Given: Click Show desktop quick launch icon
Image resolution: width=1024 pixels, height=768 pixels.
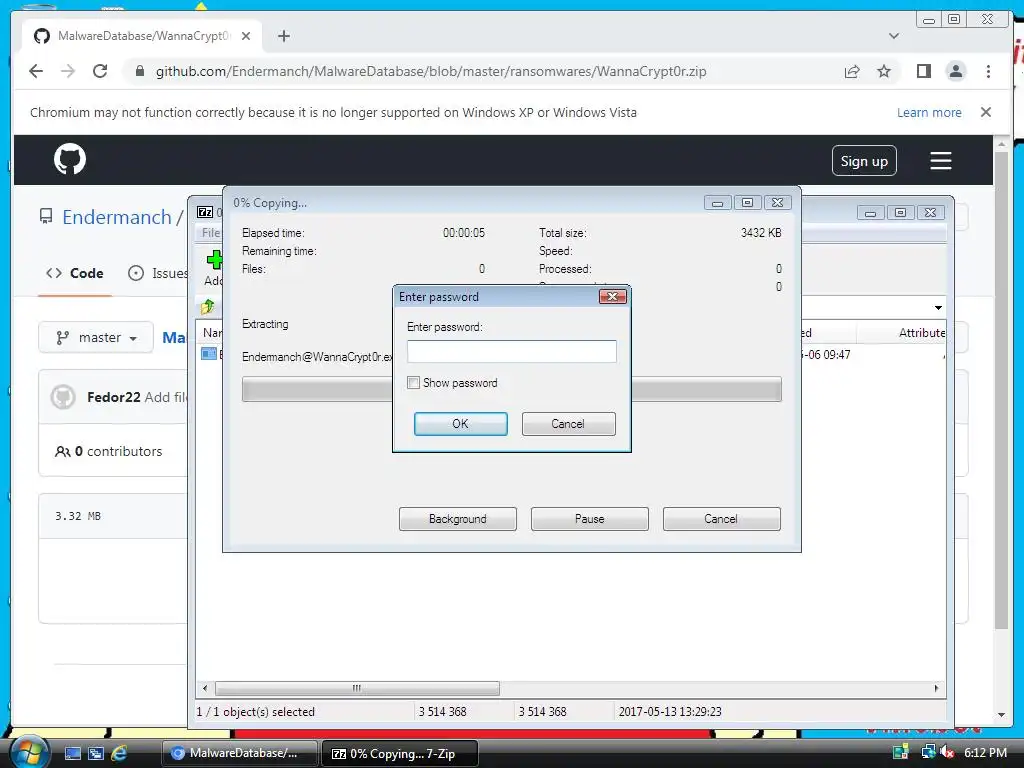Looking at the screenshot, I should pyautogui.click(x=72, y=754).
